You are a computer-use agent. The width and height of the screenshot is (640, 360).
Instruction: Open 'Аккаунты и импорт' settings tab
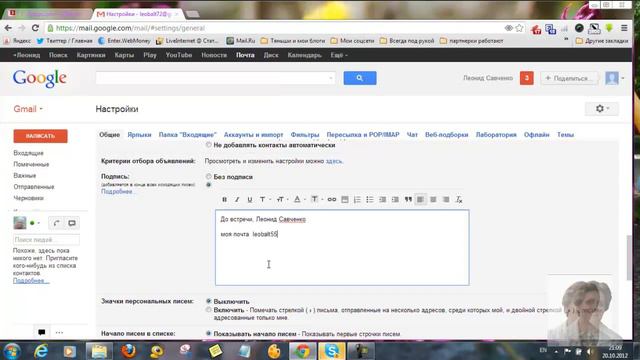pyautogui.click(x=253, y=135)
